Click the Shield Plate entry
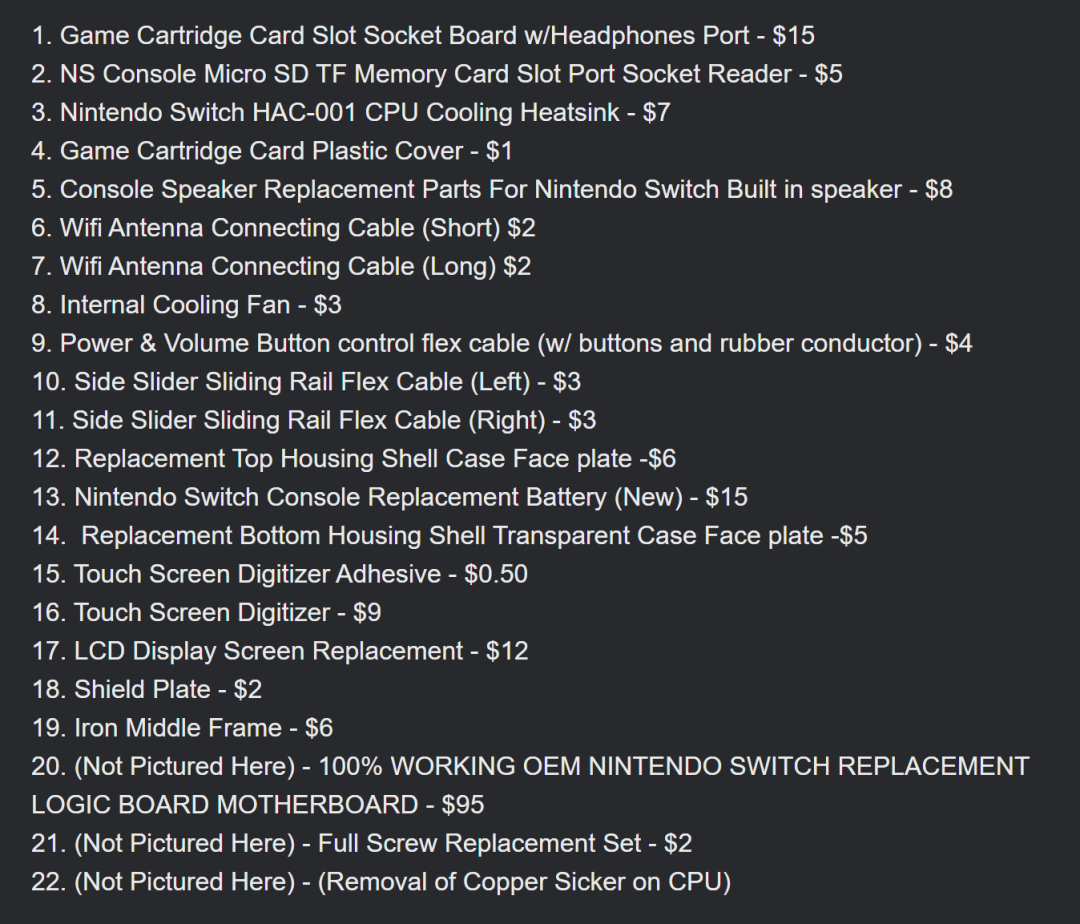The height and width of the screenshot is (924, 1080). coord(147,690)
